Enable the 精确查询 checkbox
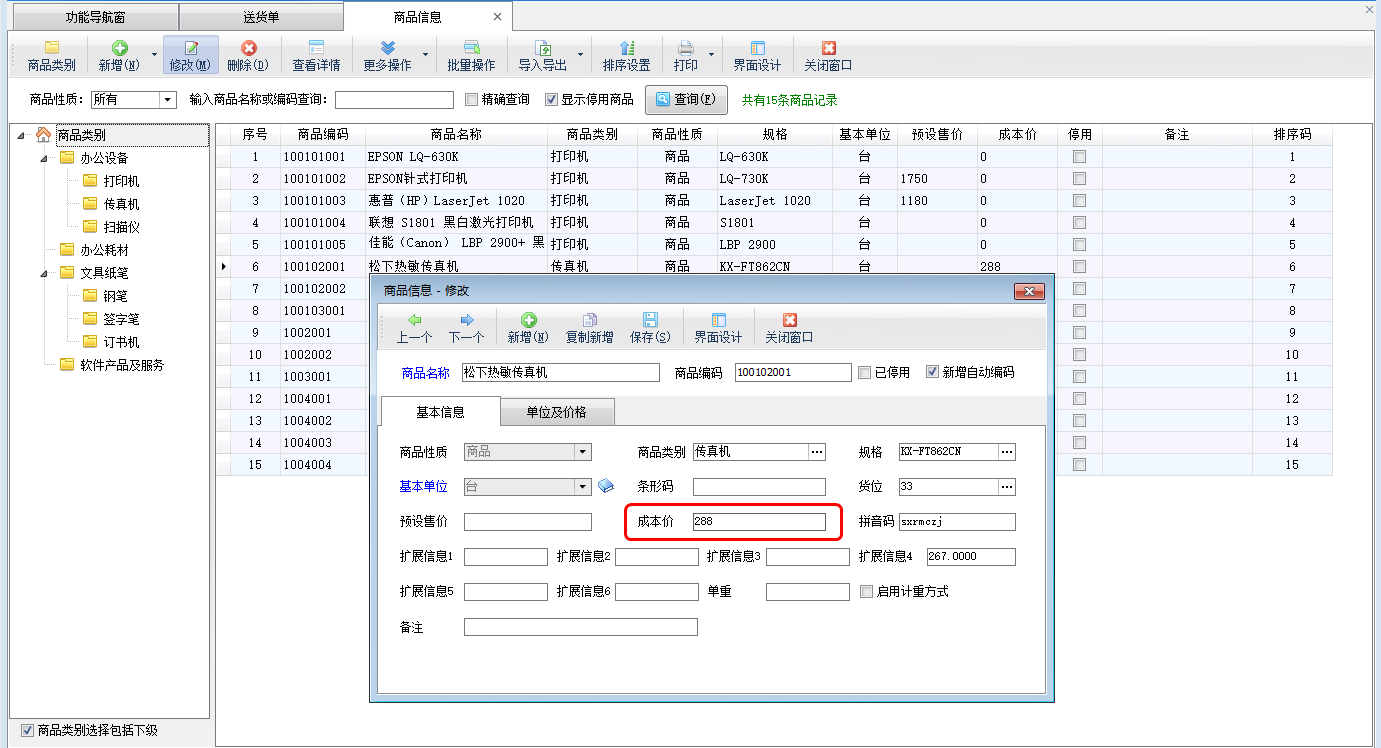 [473, 100]
